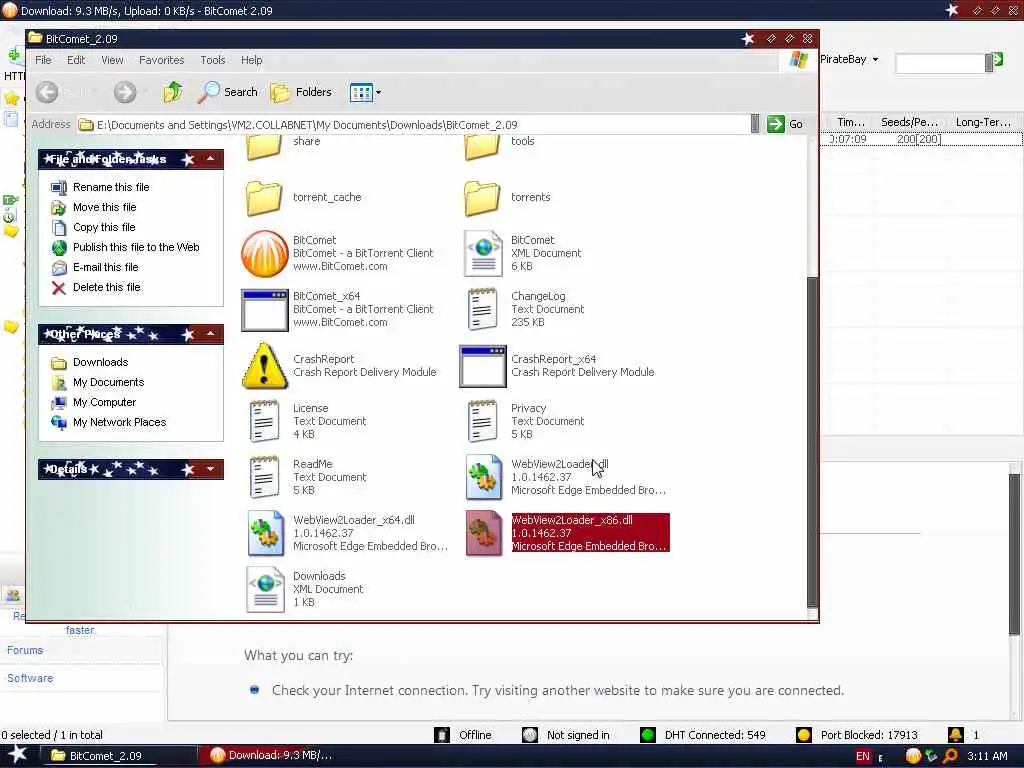
Task: Click the Go button beside address bar
Action: (786, 124)
